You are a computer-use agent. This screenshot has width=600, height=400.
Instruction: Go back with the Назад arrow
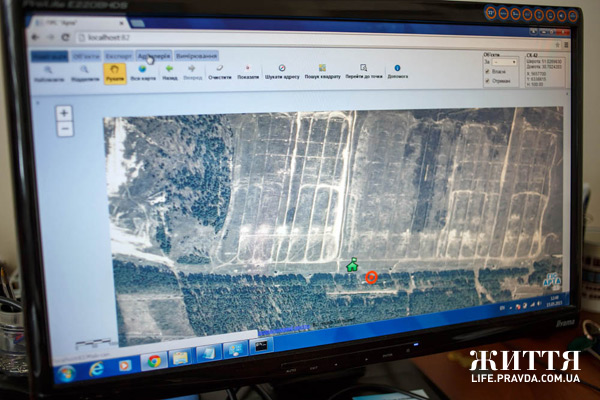(169, 71)
